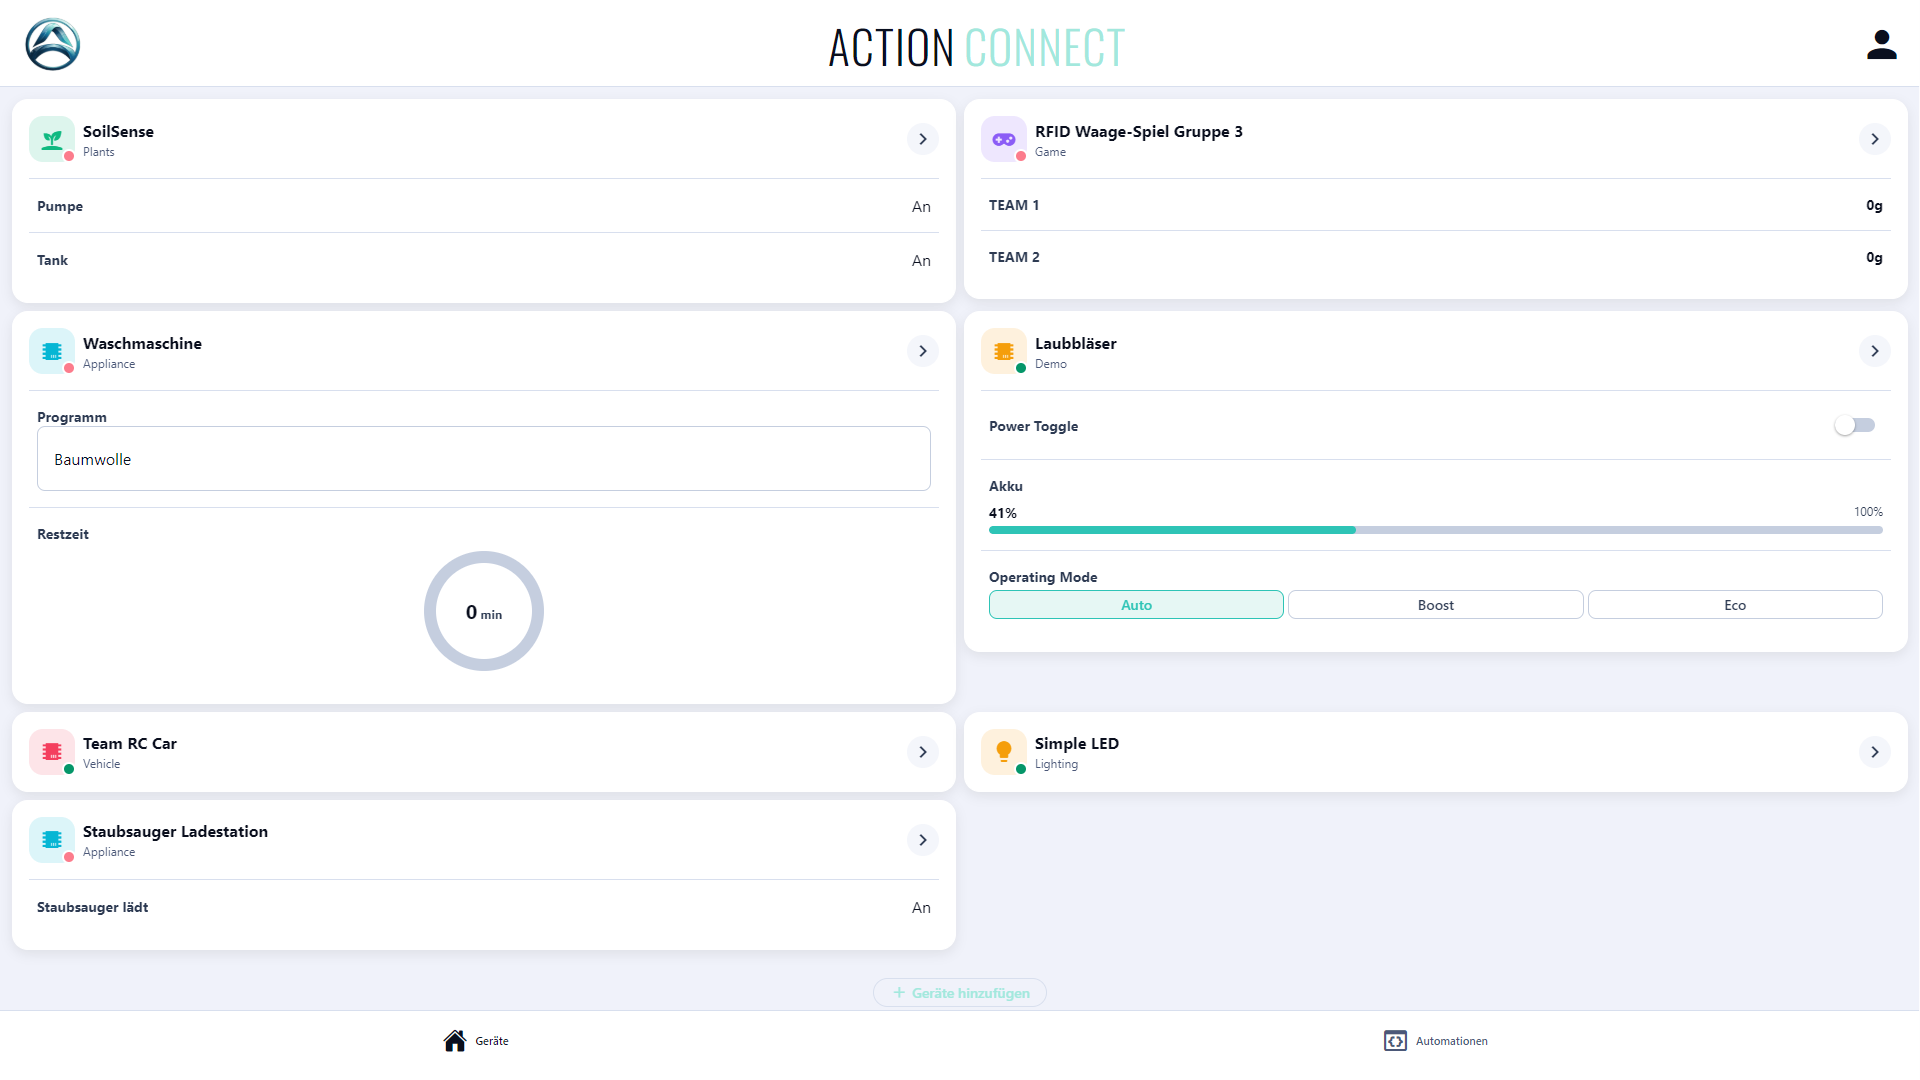Image resolution: width=1920 pixels, height=1080 pixels.
Task: Click the TEAM 1 weight value
Action: coord(1874,205)
